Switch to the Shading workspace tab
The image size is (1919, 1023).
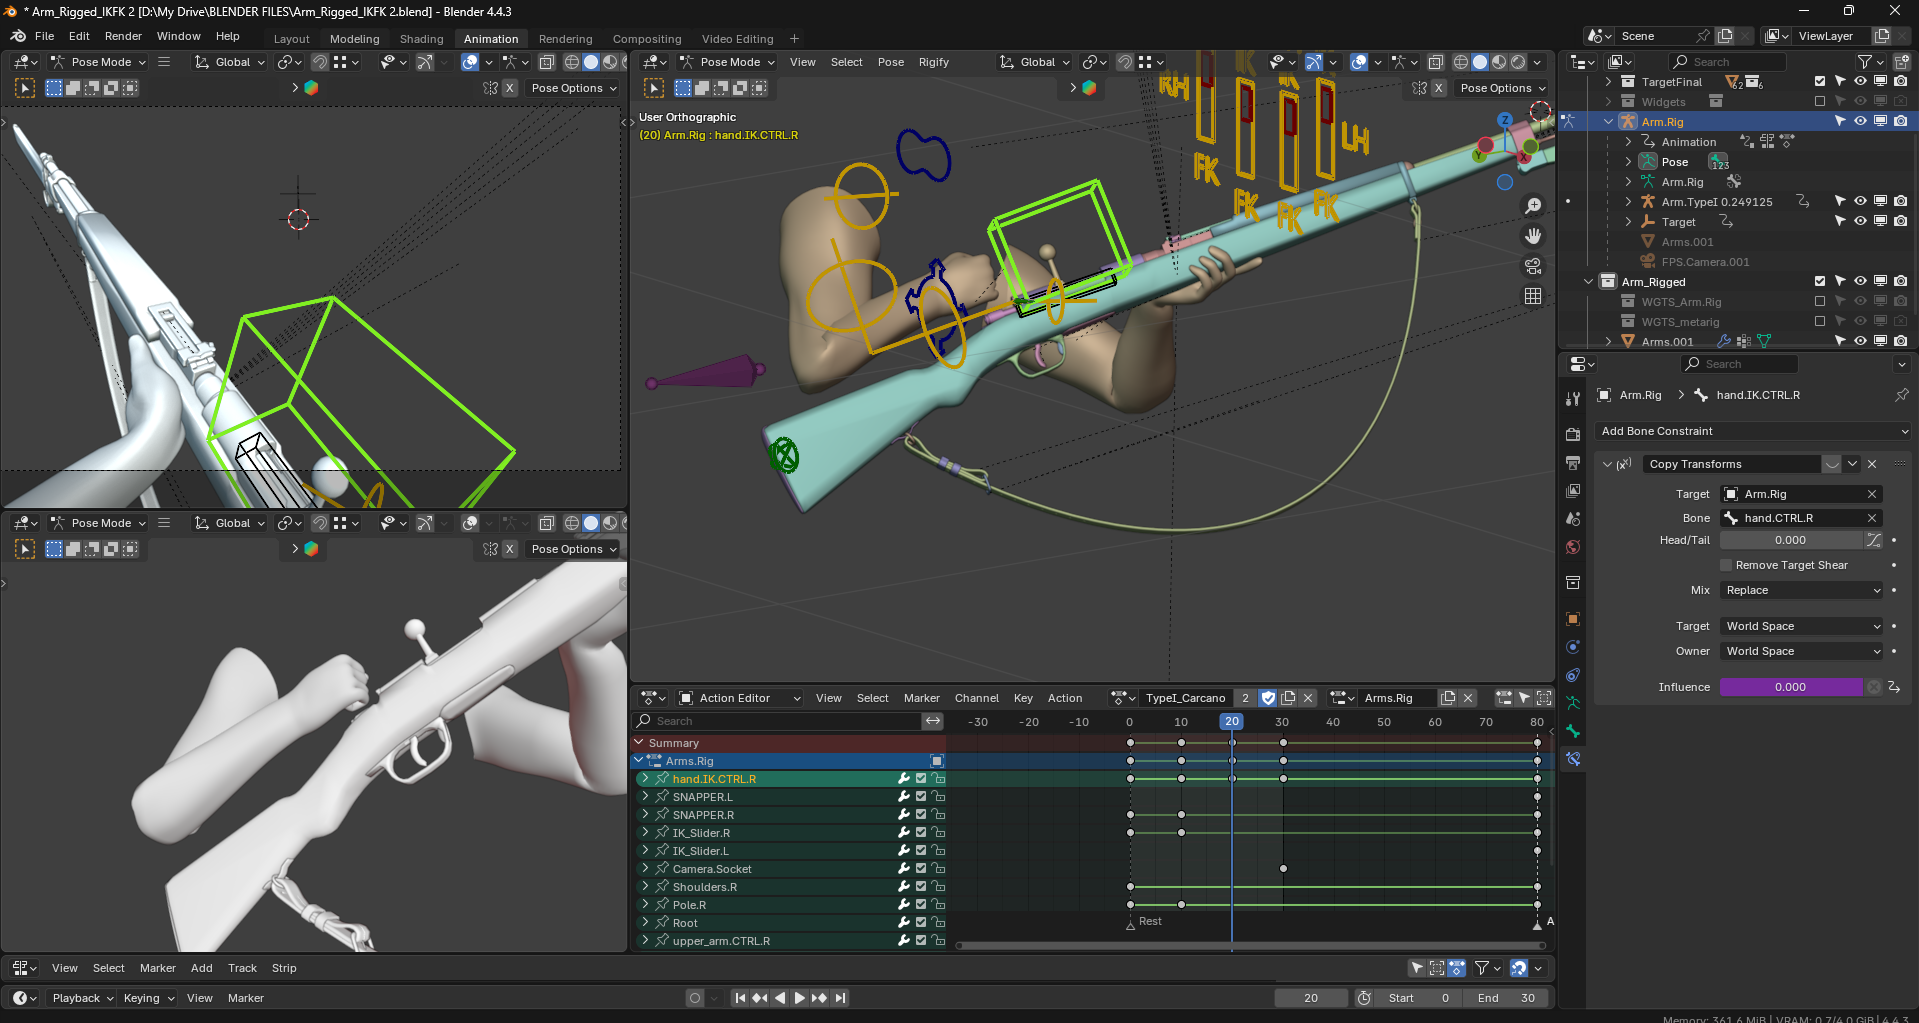421,39
